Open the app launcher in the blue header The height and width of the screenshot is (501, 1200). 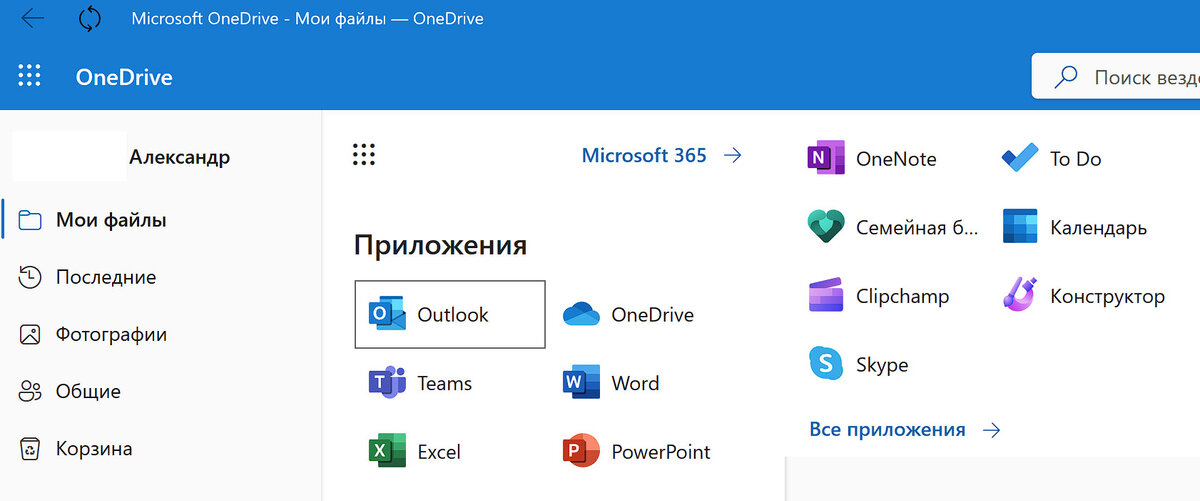click(30, 76)
